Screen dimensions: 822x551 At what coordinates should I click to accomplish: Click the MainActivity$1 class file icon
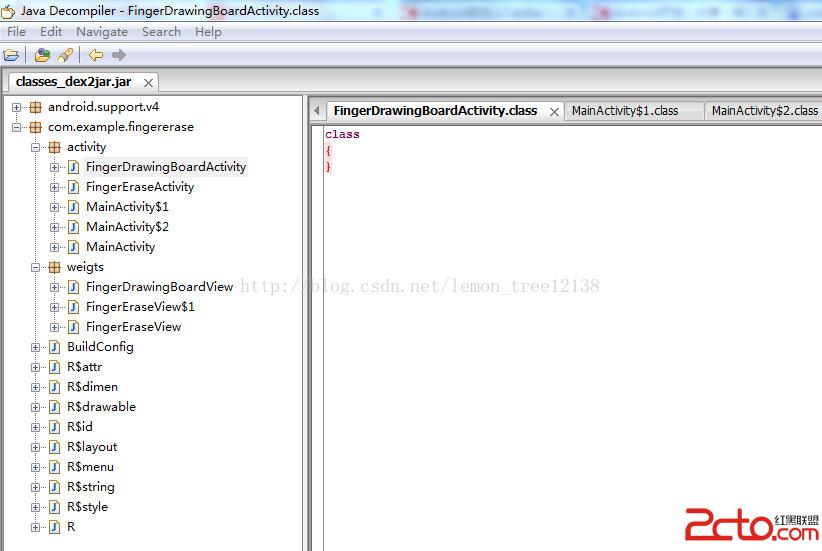pyautogui.click(x=74, y=207)
